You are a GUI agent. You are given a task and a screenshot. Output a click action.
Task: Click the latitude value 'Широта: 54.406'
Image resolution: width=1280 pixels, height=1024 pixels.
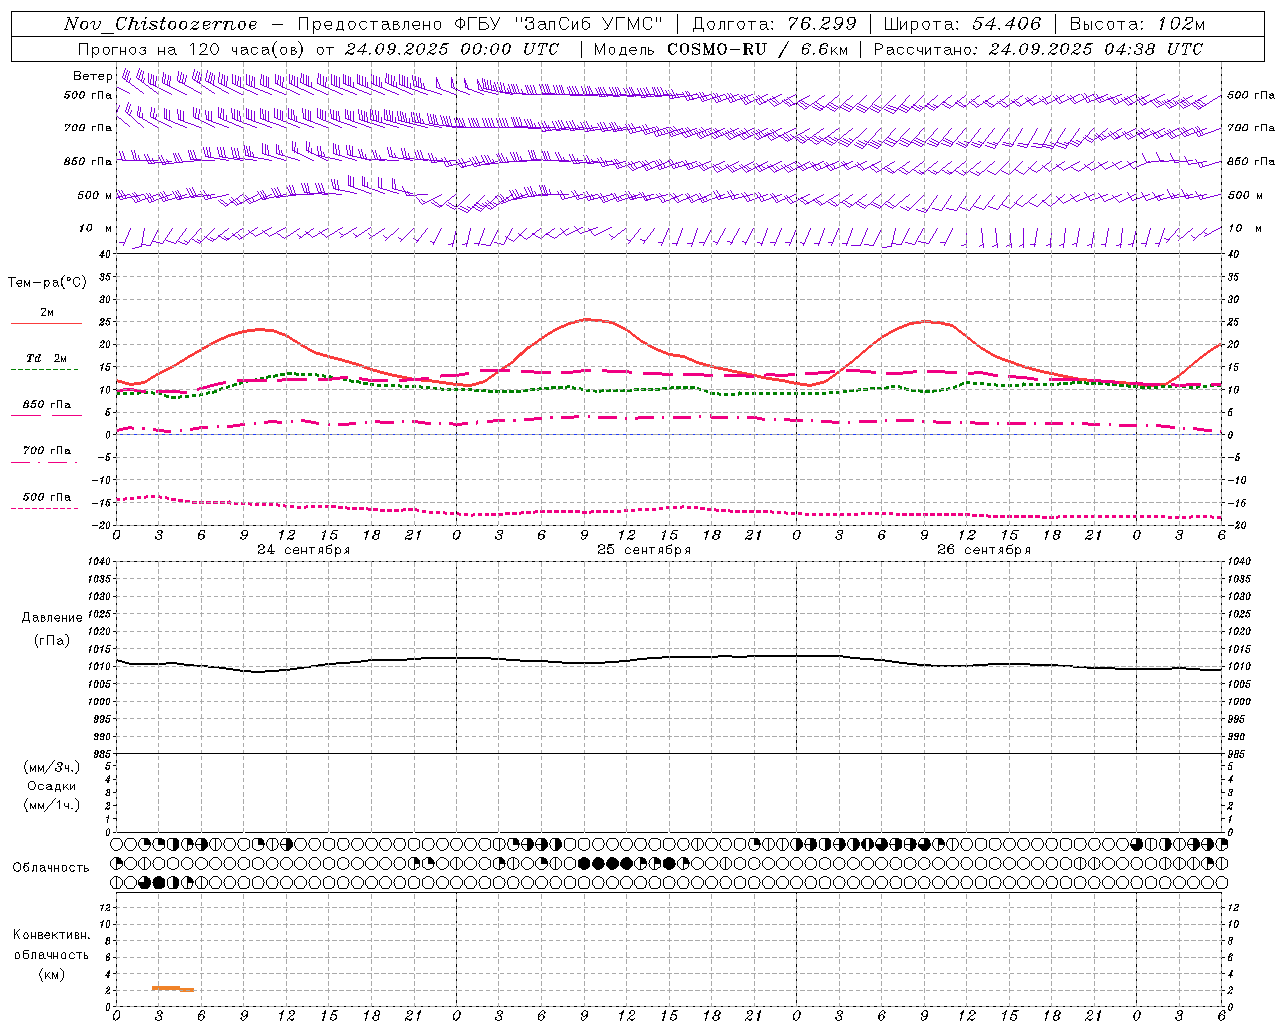[962, 24]
